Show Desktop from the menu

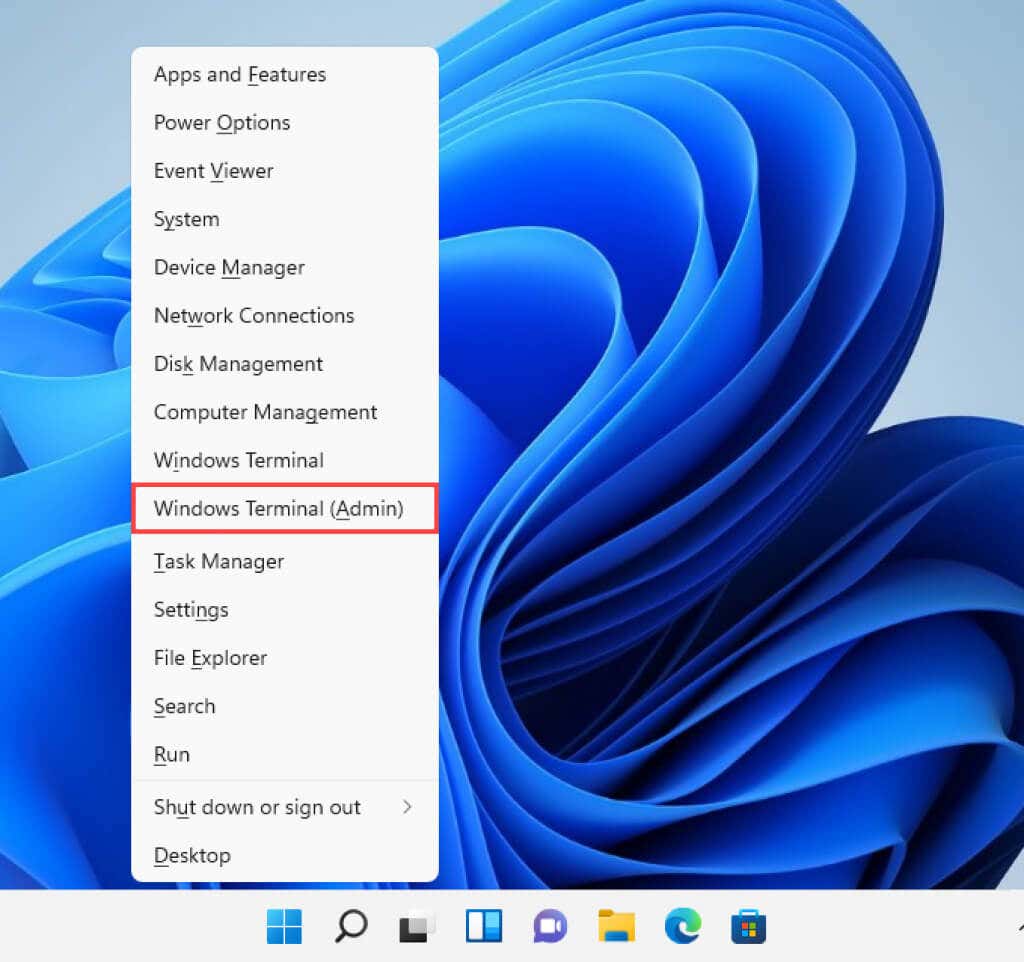192,856
